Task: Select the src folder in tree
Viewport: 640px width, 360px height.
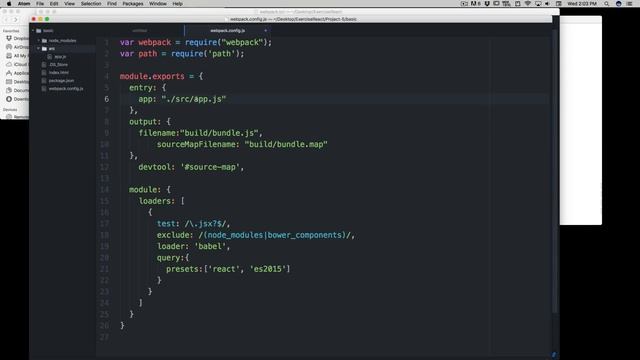Action: [x=52, y=49]
